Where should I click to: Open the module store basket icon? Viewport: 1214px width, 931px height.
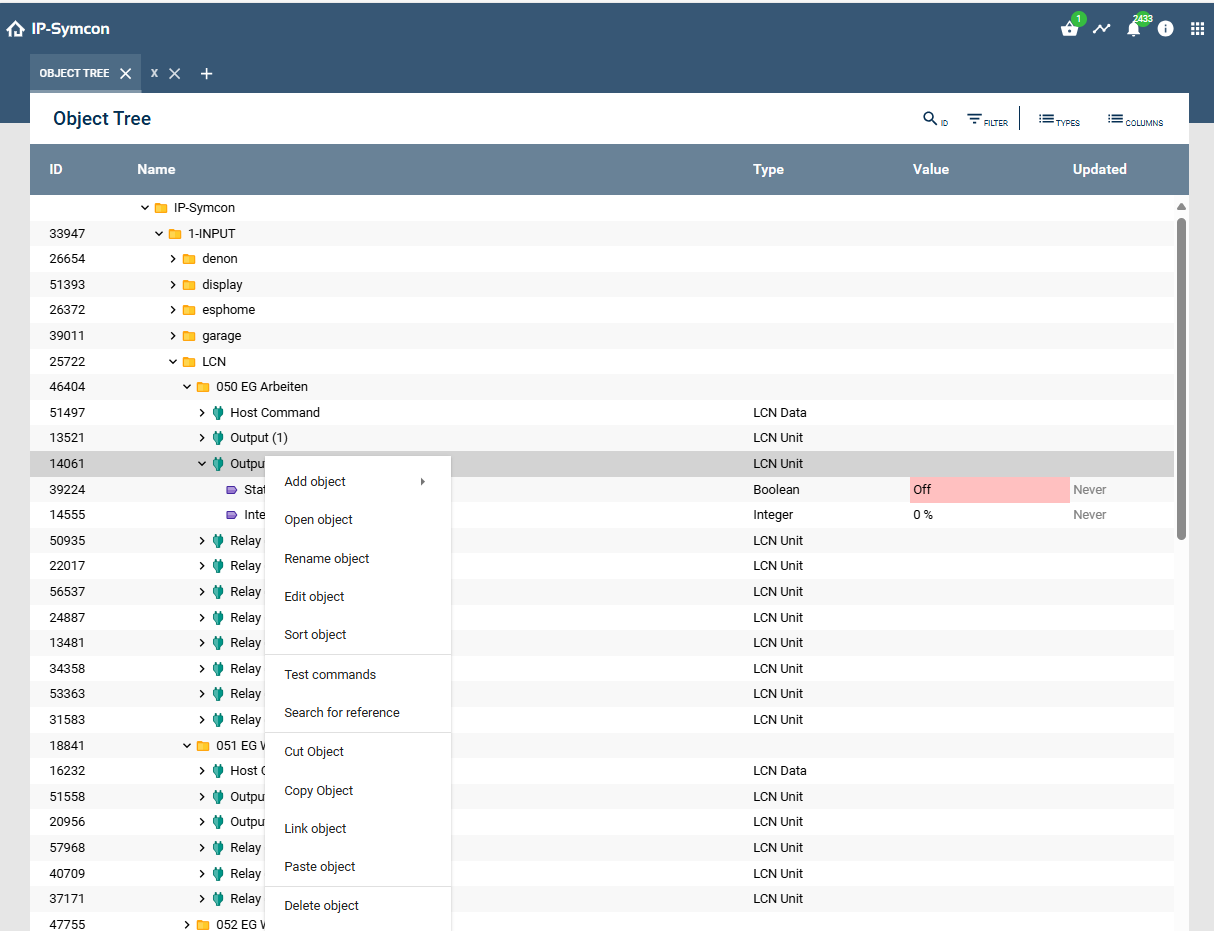click(x=1069, y=29)
